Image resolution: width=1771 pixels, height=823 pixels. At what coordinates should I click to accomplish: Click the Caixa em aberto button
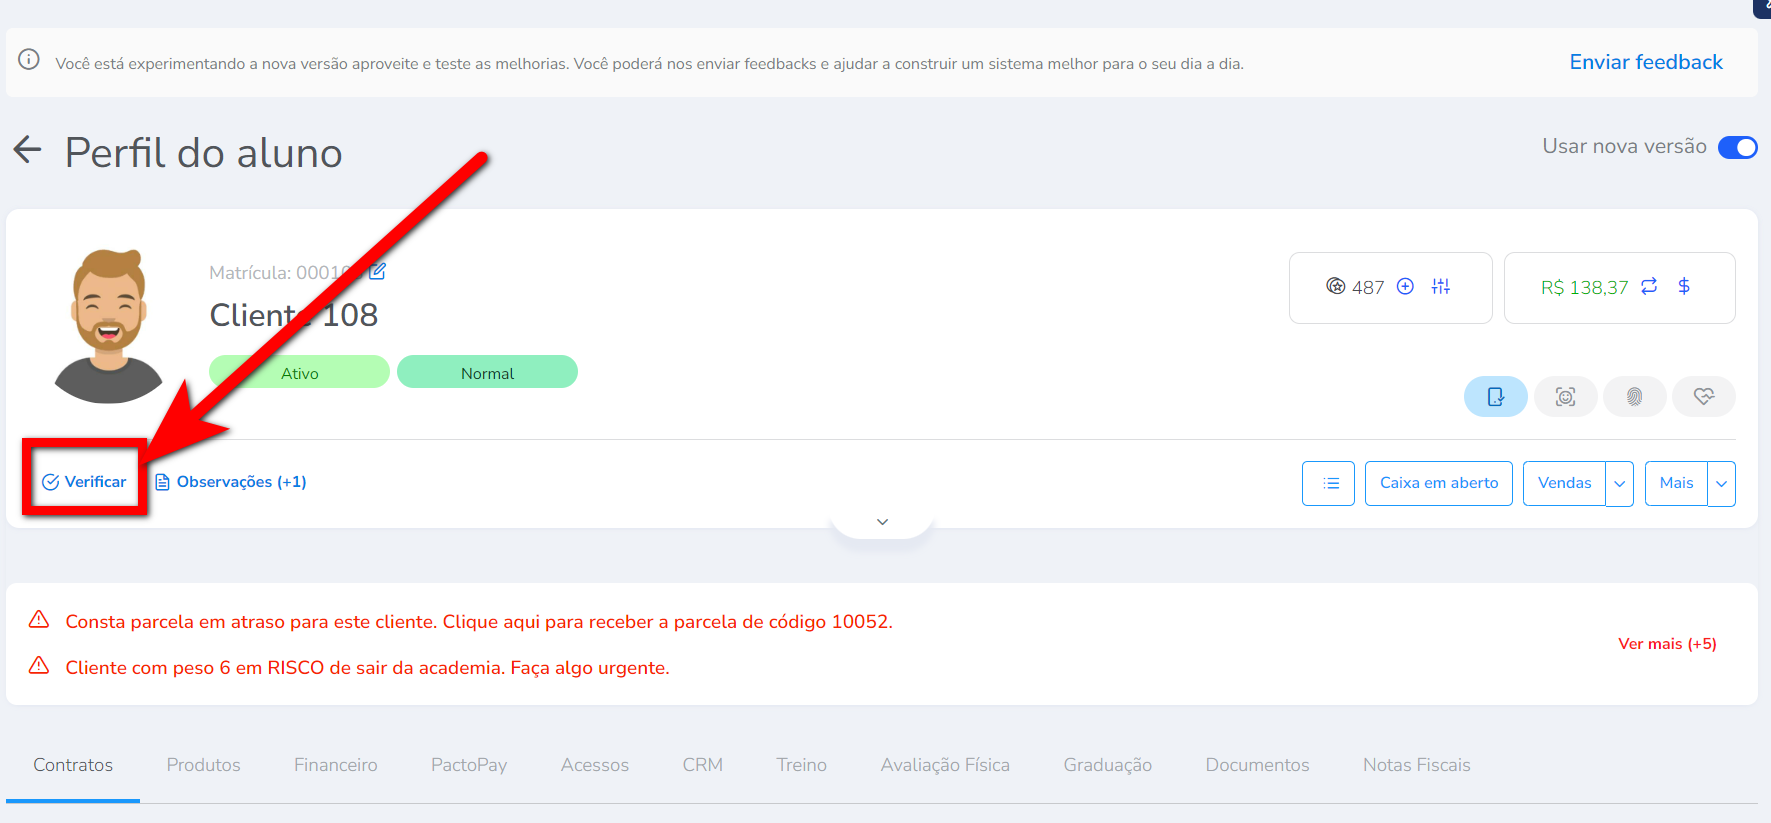click(1438, 484)
